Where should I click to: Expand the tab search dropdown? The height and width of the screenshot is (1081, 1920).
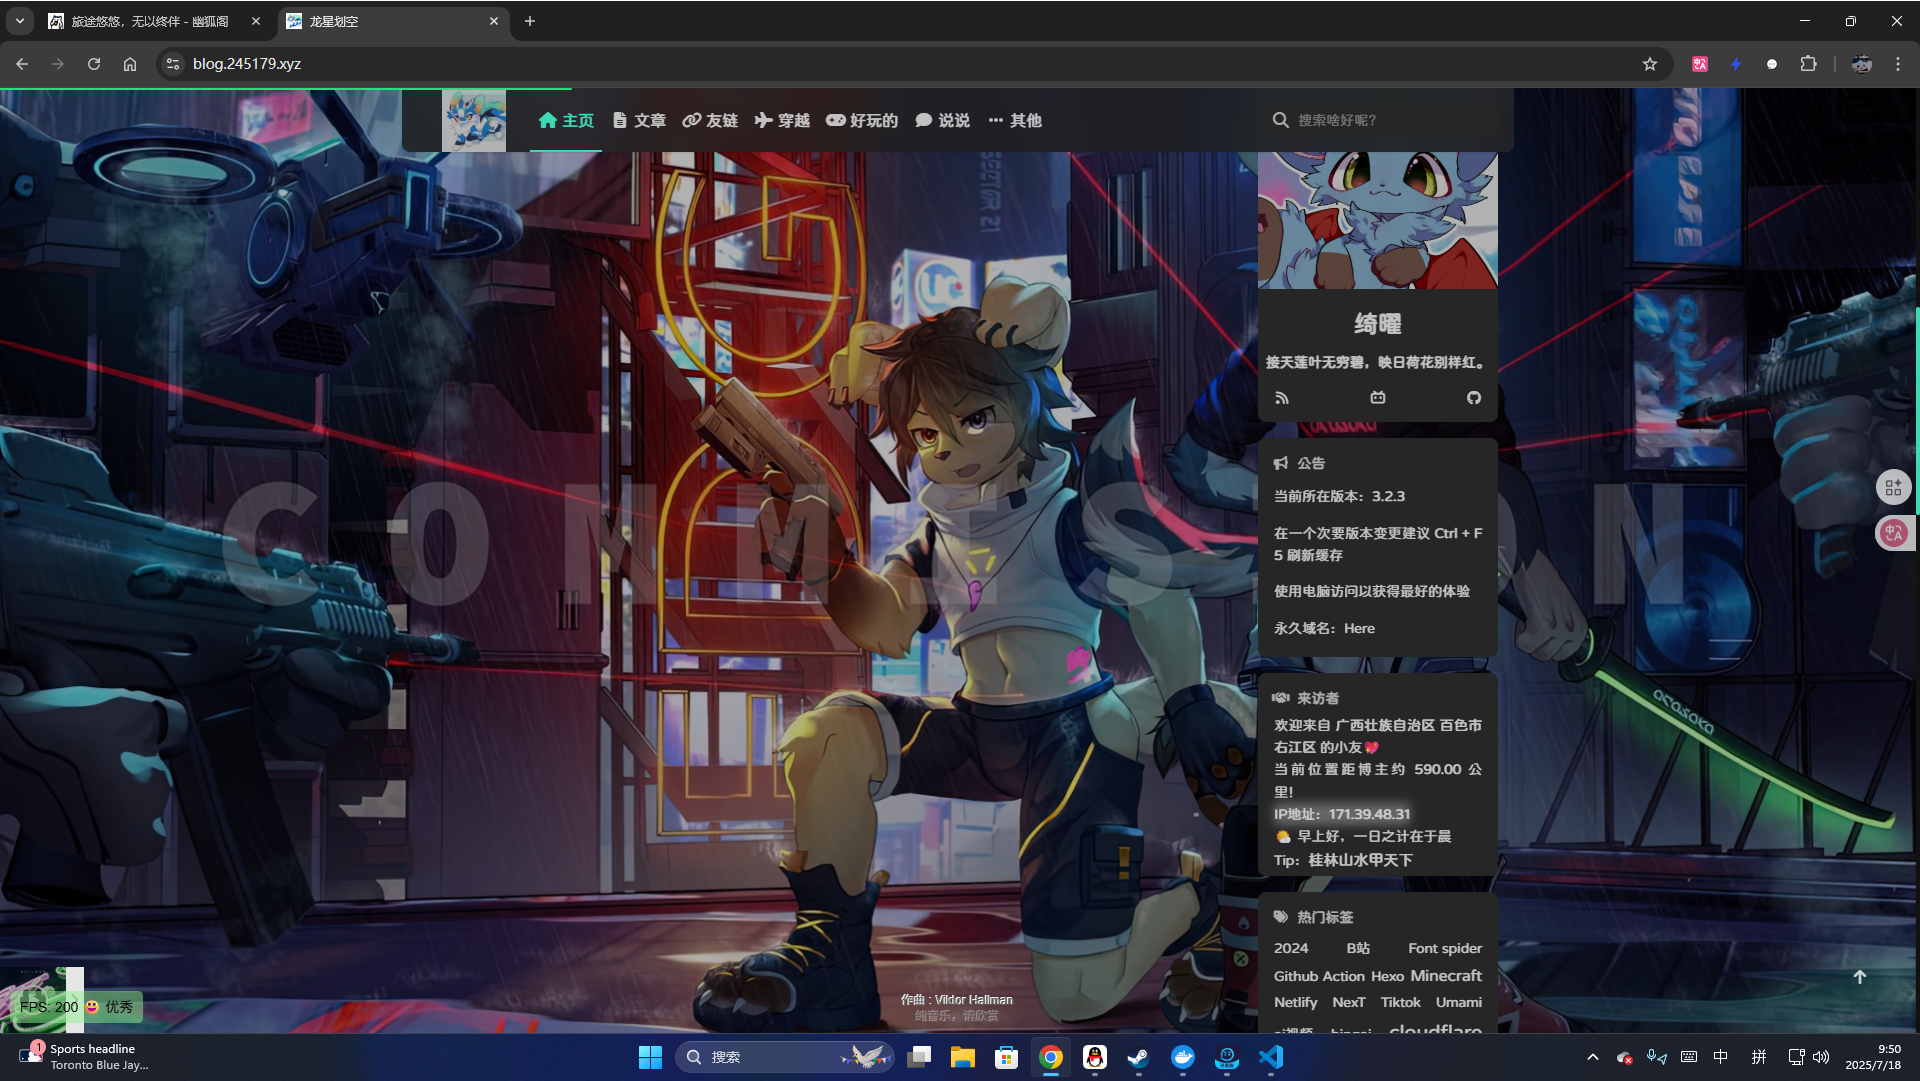tap(19, 21)
